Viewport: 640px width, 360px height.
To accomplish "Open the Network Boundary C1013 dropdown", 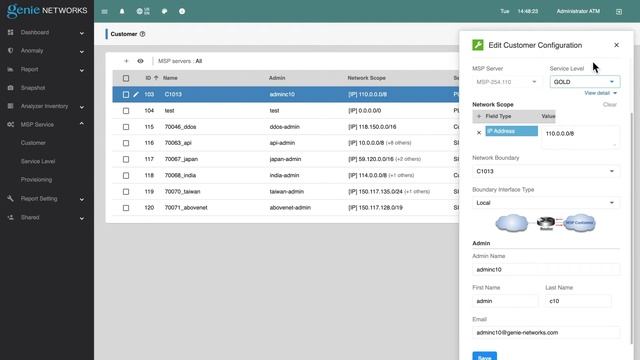I will 546,171.
